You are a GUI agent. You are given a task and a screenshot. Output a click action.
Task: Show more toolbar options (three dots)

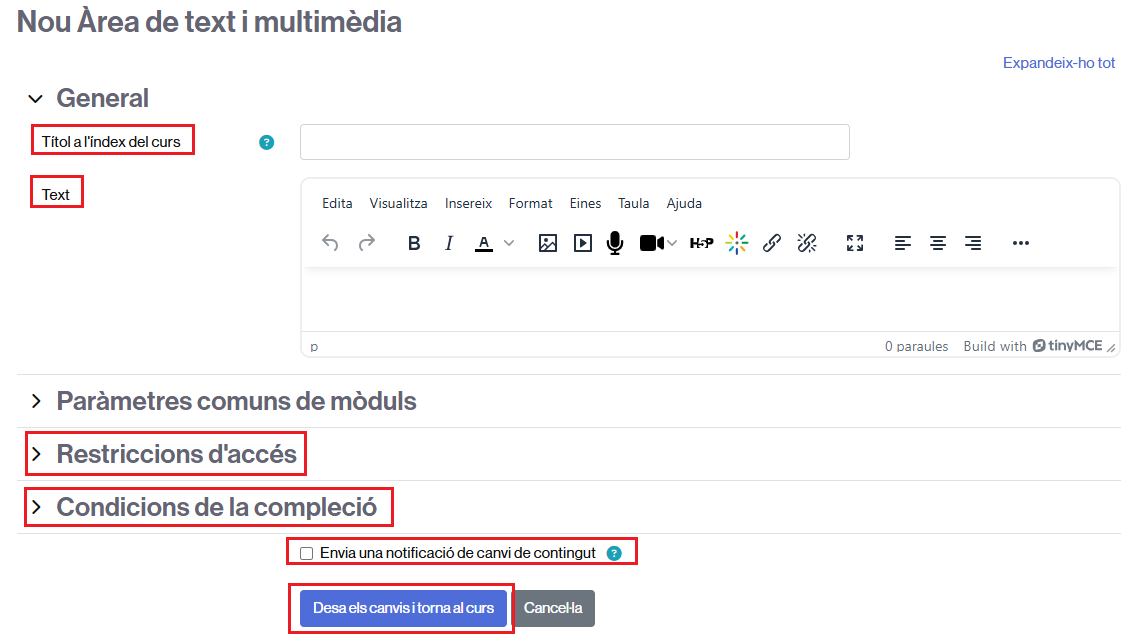(x=1021, y=243)
